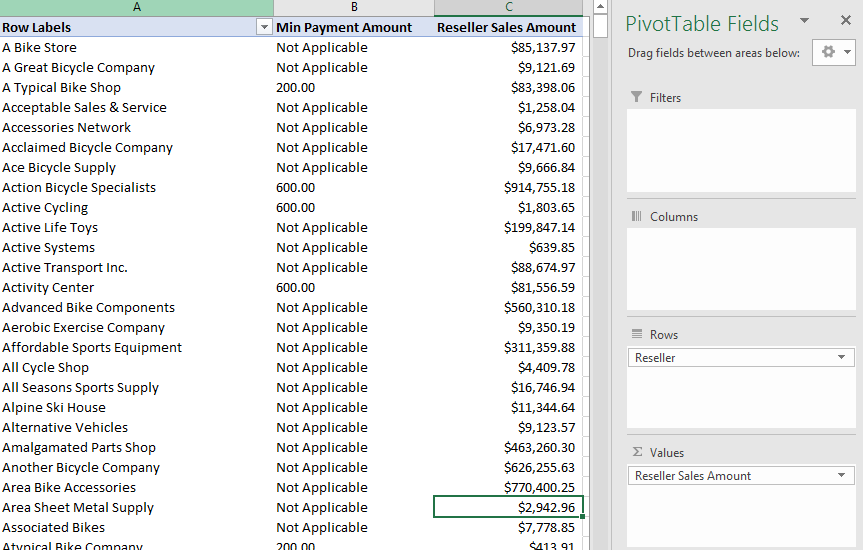Screen dimensions: 863x550
Task: Click the Columns area icon
Action: (636, 216)
